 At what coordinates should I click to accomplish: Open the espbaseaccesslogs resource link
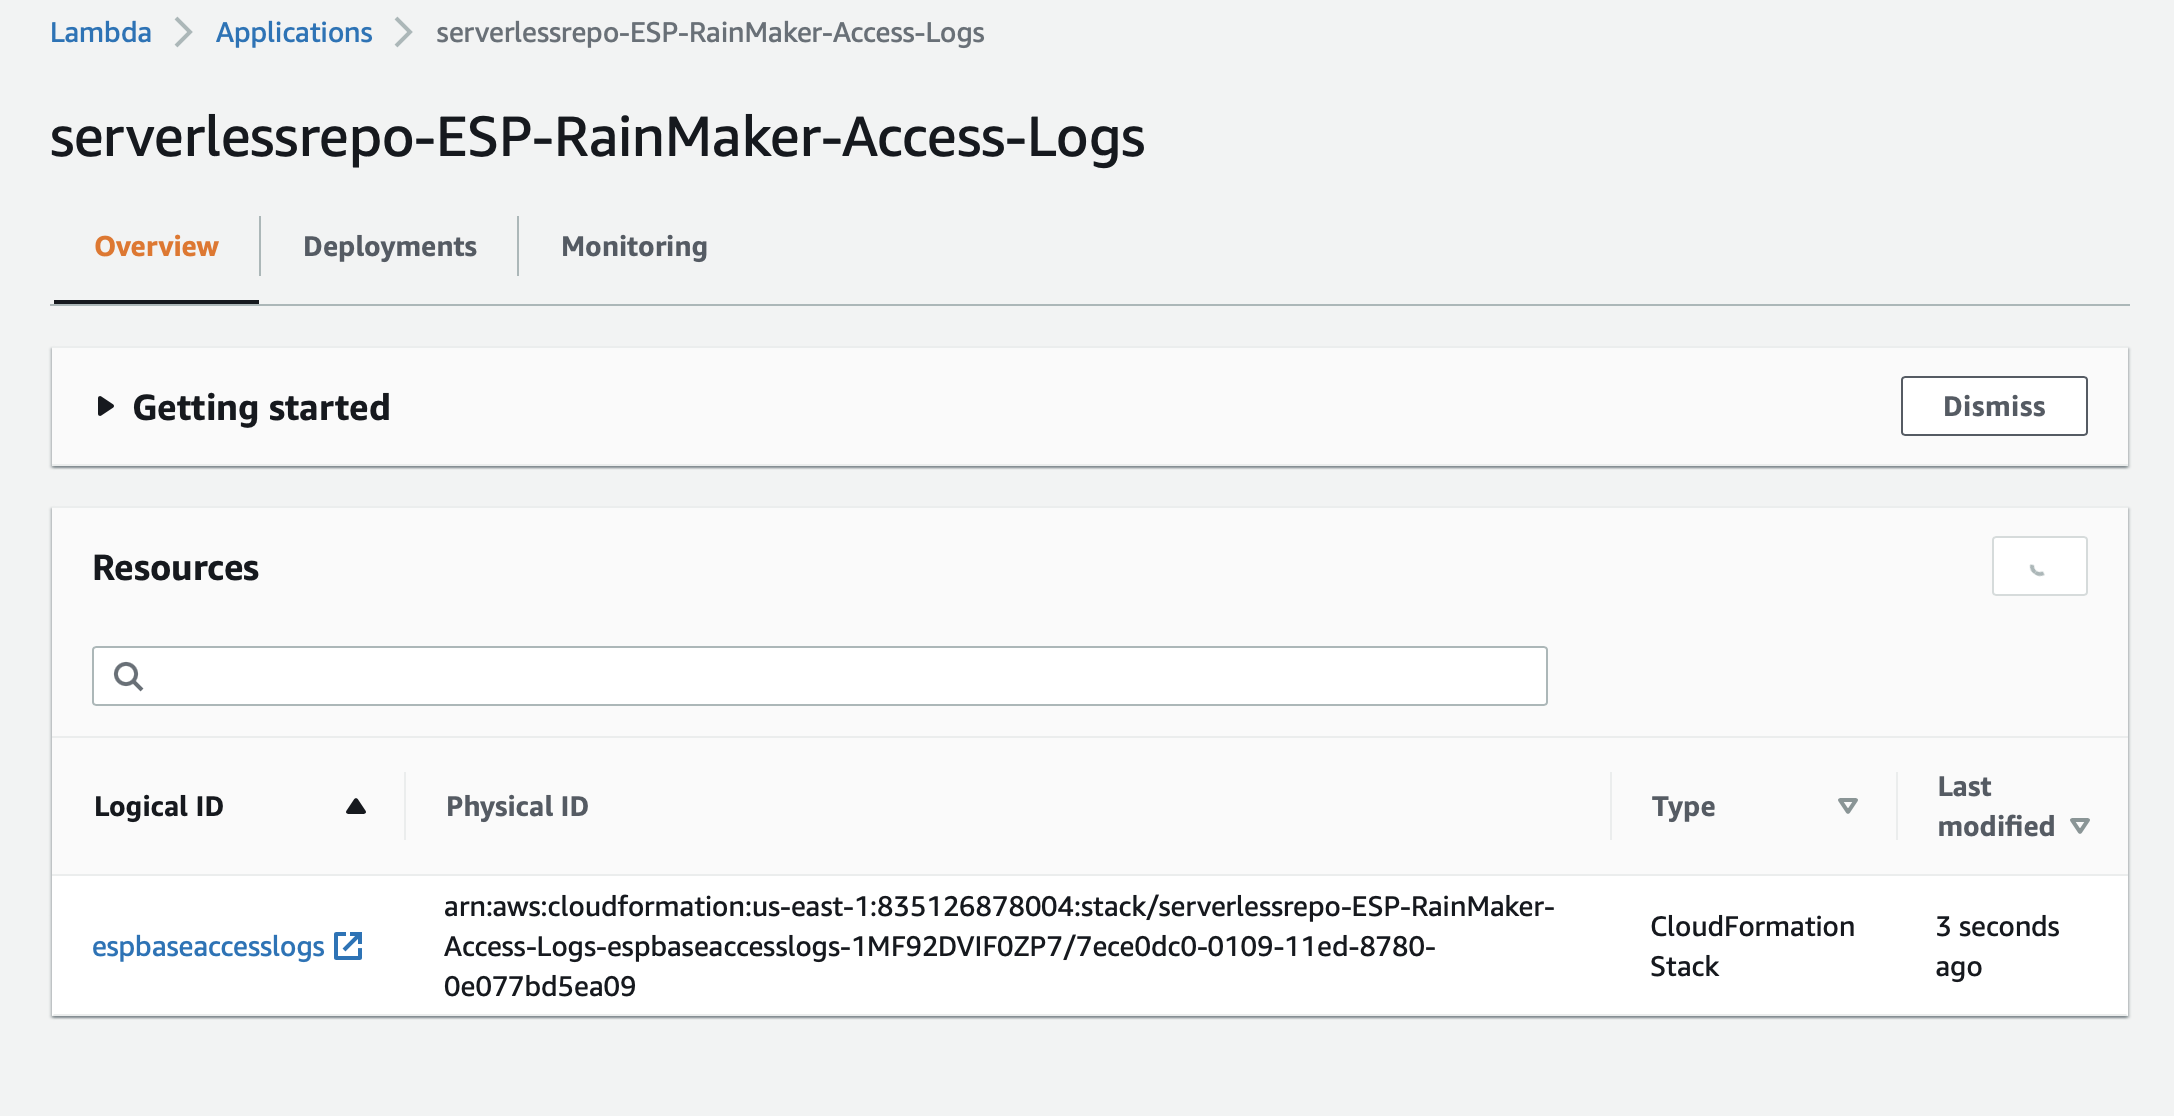coord(208,946)
